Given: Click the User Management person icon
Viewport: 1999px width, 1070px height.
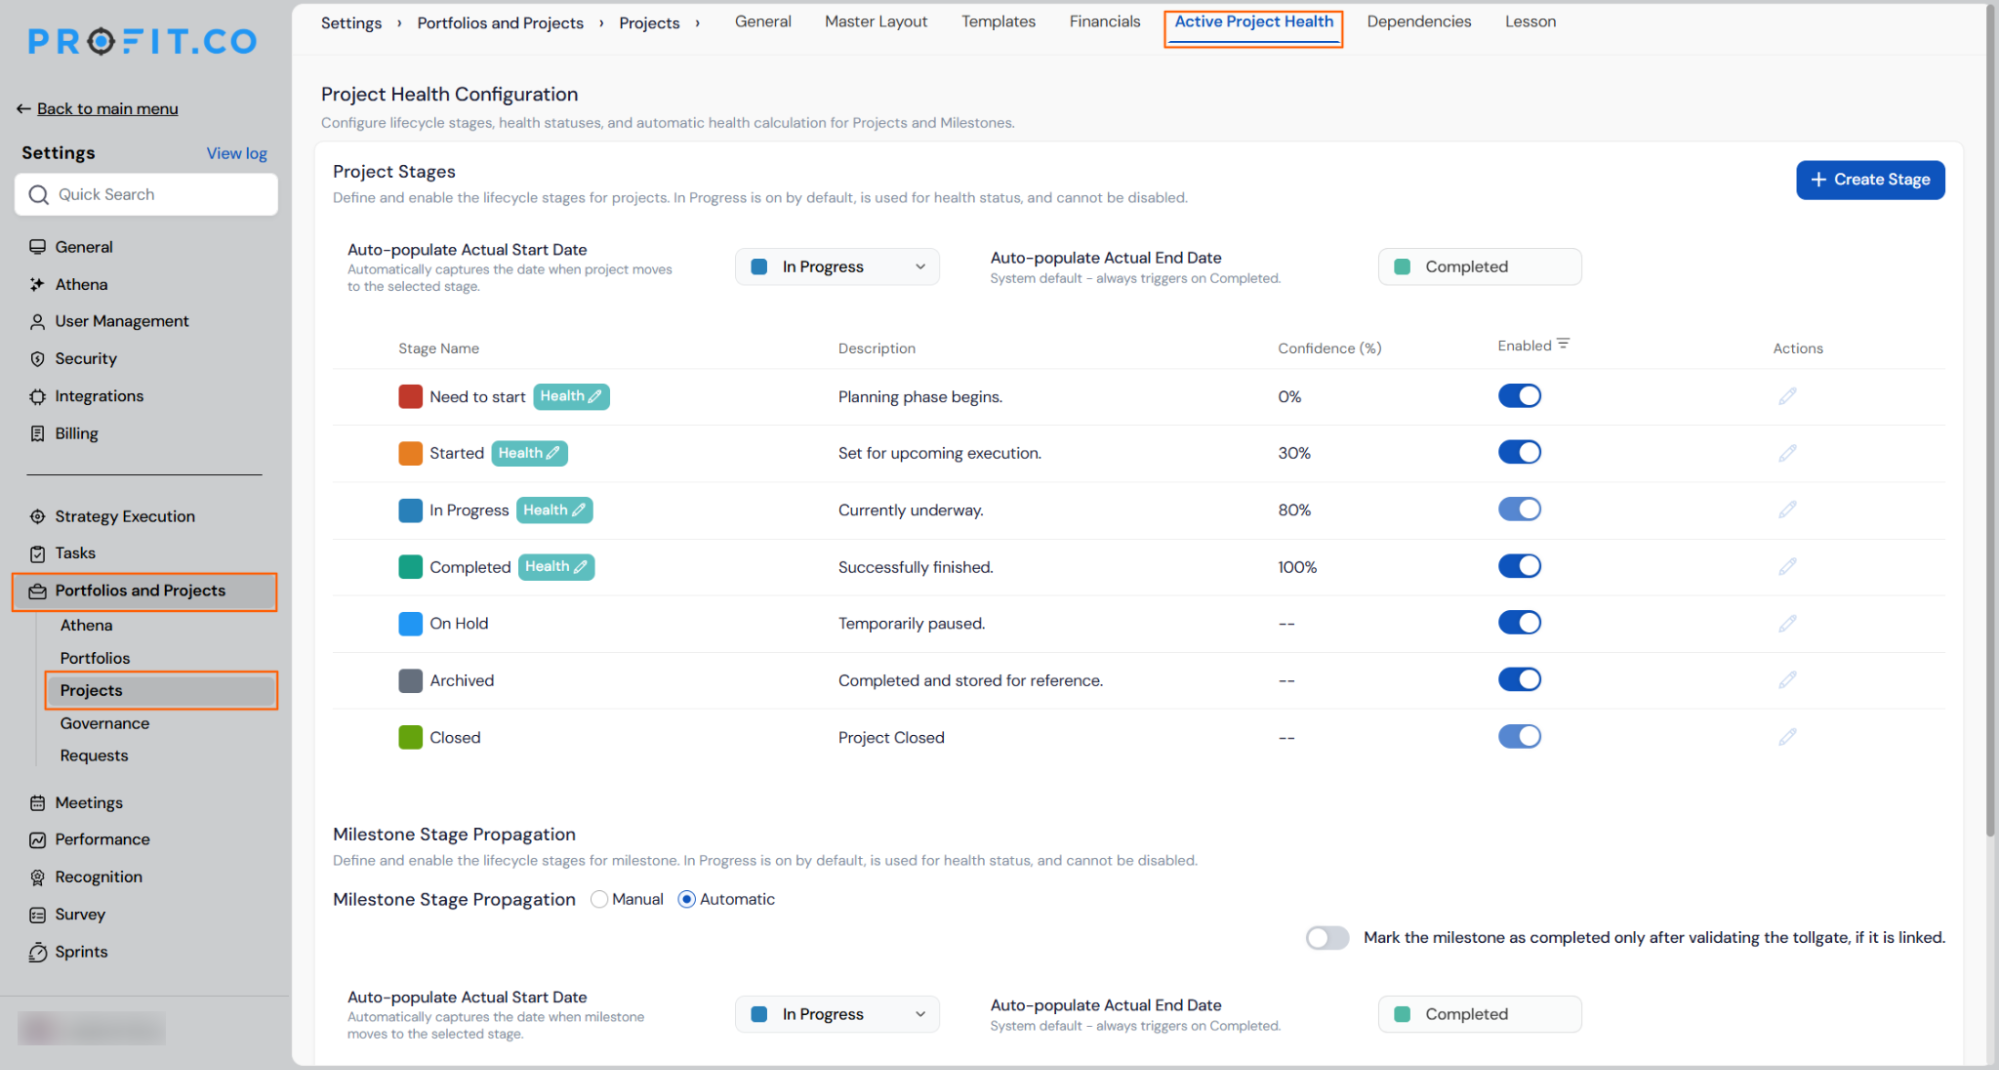Looking at the screenshot, I should (37, 322).
